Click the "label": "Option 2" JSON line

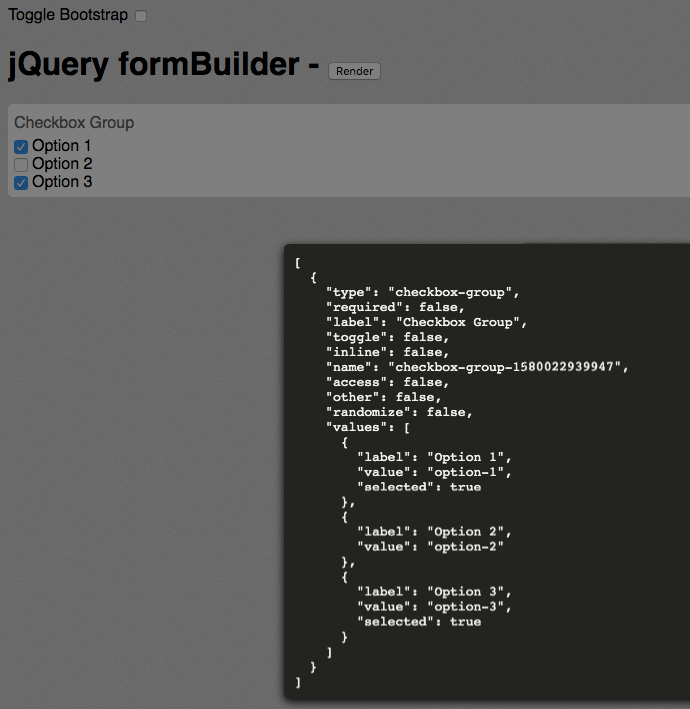tap(434, 532)
